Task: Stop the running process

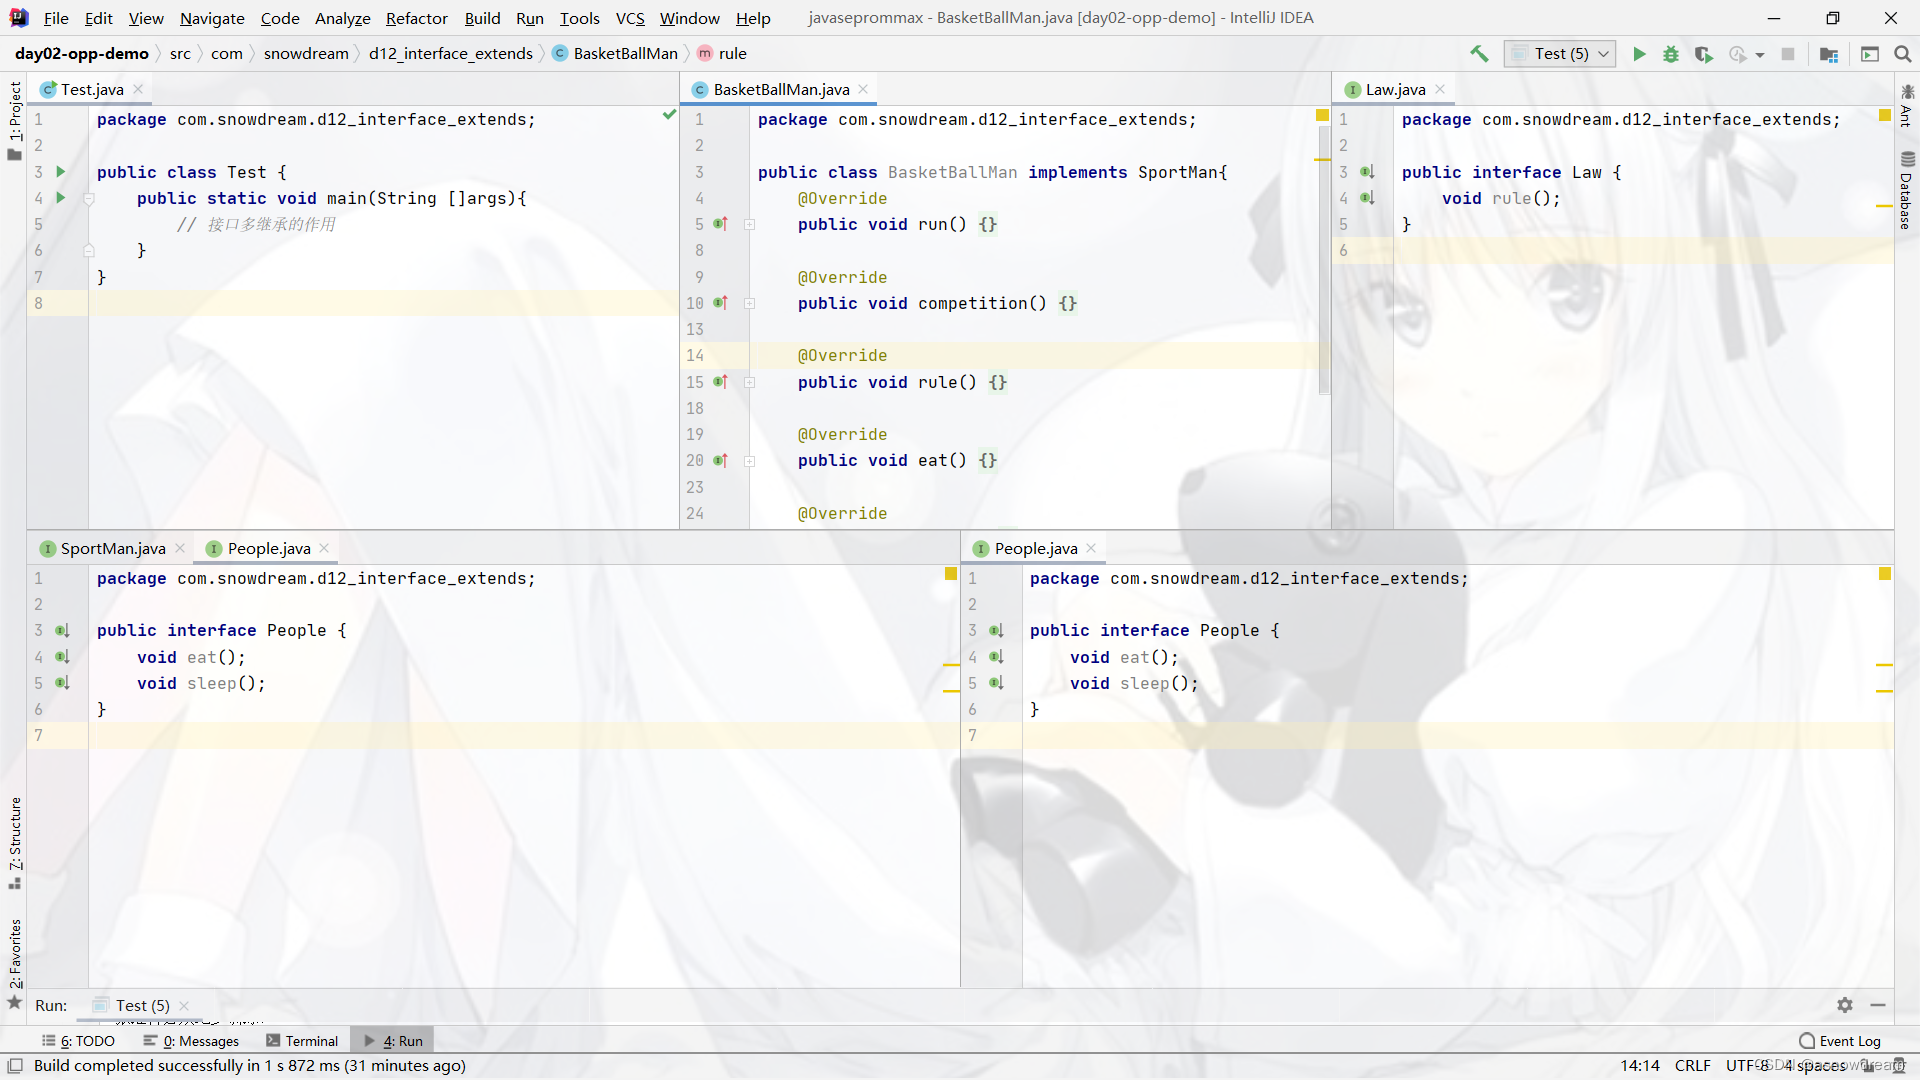Action: 1788,54
